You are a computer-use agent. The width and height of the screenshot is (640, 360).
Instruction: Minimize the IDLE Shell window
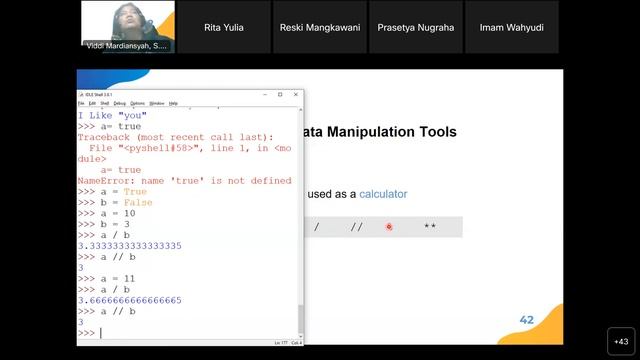click(265, 94)
